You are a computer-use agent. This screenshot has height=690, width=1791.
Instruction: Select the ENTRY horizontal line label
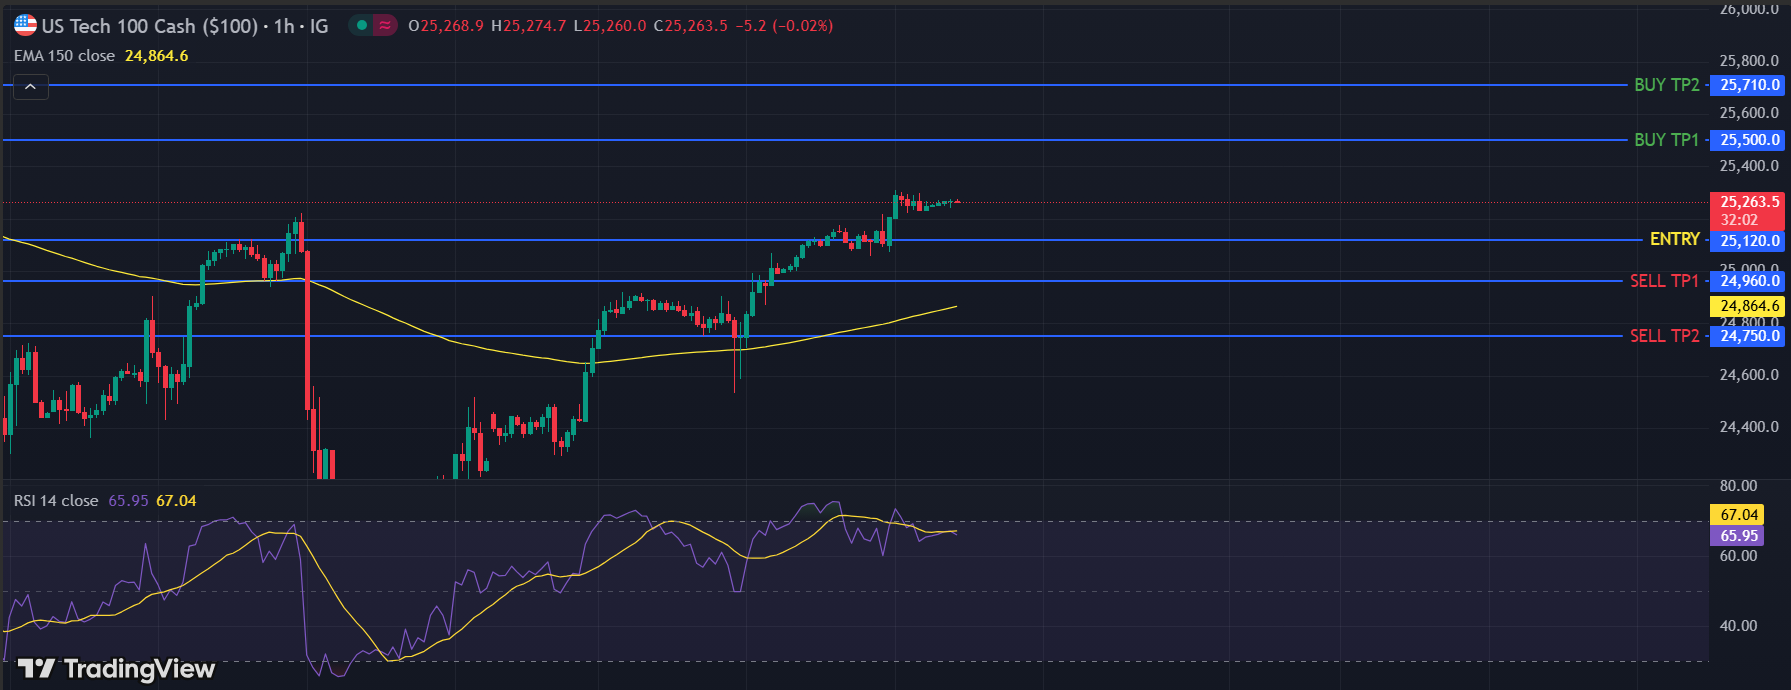[1674, 239]
